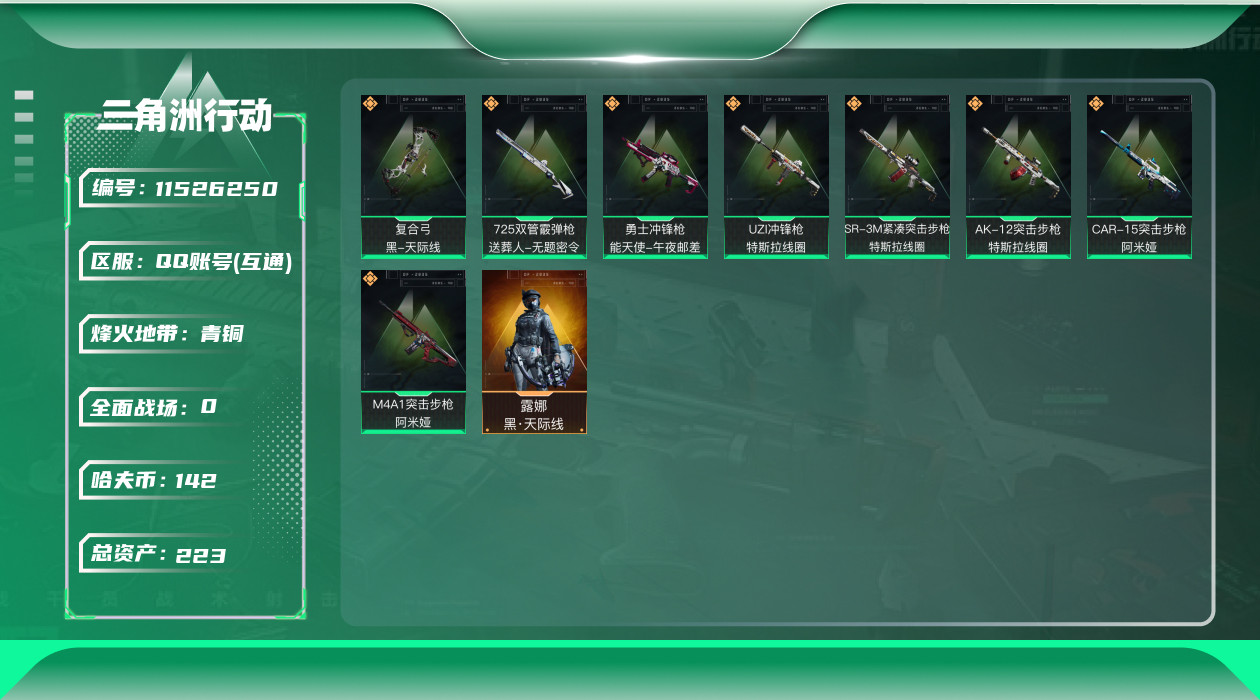Click orange rarity badge on CAR-15 card
This screenshot has width=1260, height=700.
click(1096, 103)
